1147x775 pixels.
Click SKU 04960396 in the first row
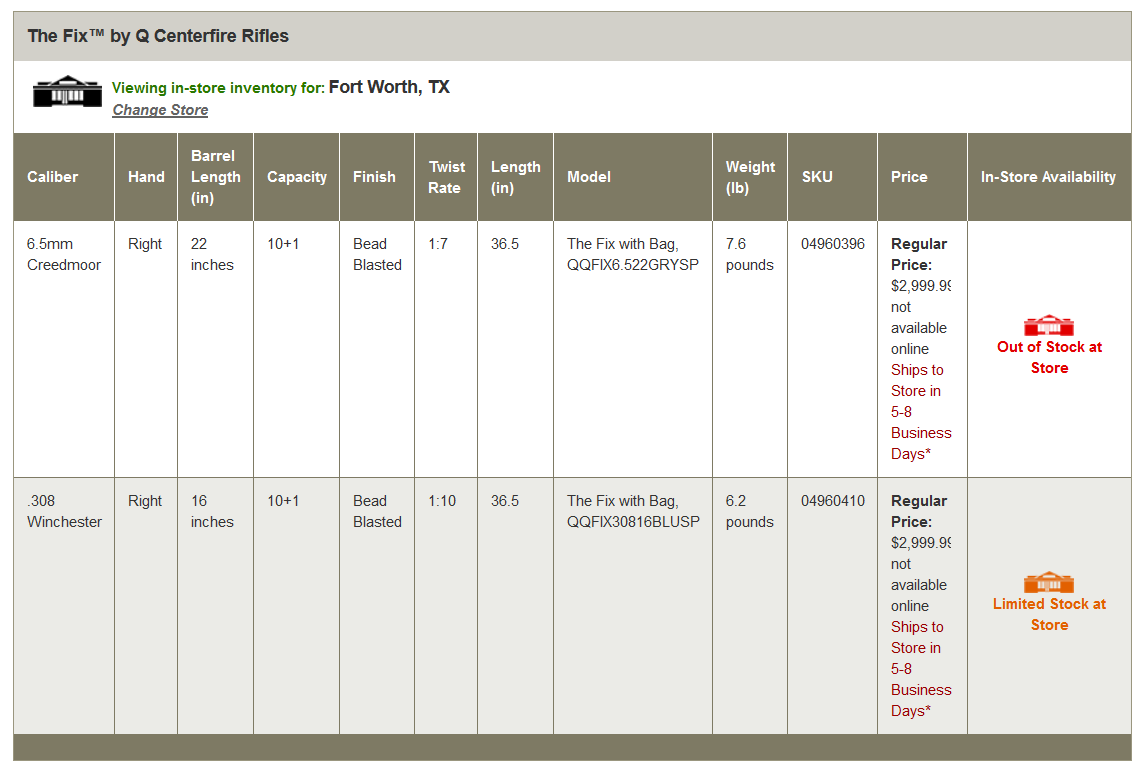pos(832,244)
